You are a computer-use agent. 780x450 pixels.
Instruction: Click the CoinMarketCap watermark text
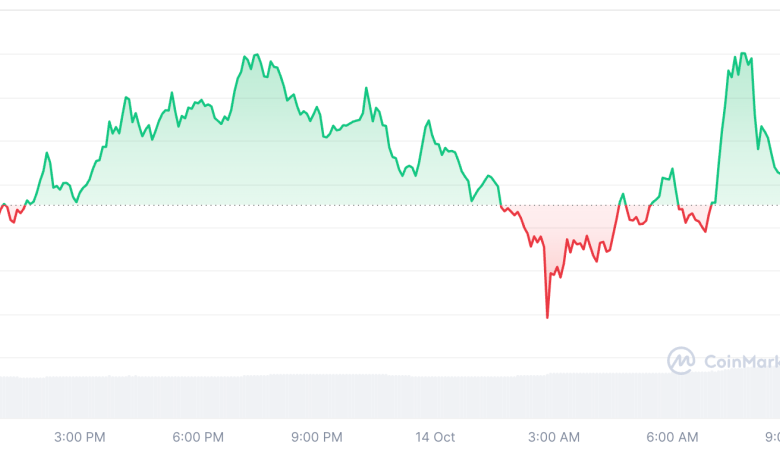(740, 361)
